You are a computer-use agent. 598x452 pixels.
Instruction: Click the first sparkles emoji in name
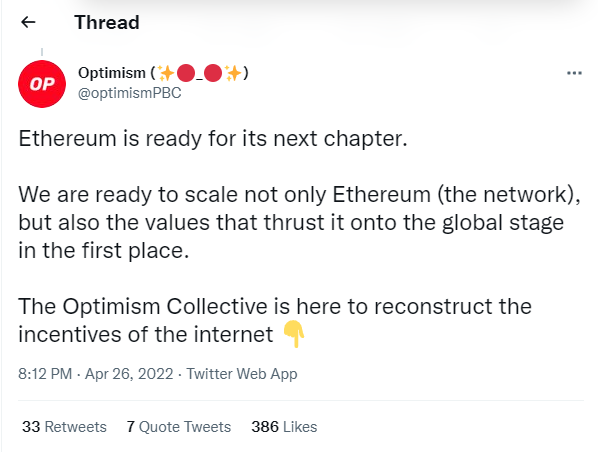[x=166, y=73]
